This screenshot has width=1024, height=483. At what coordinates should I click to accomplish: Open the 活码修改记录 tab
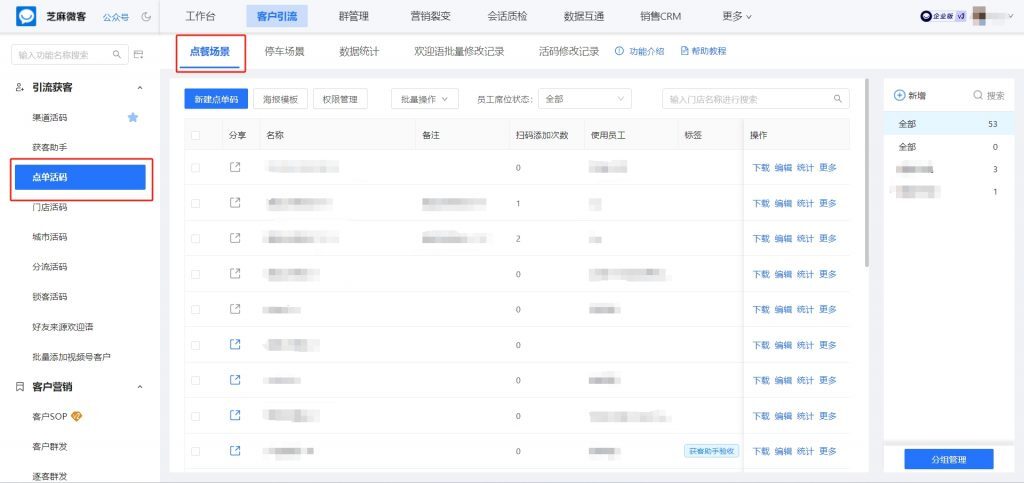[x=569, y=51]
